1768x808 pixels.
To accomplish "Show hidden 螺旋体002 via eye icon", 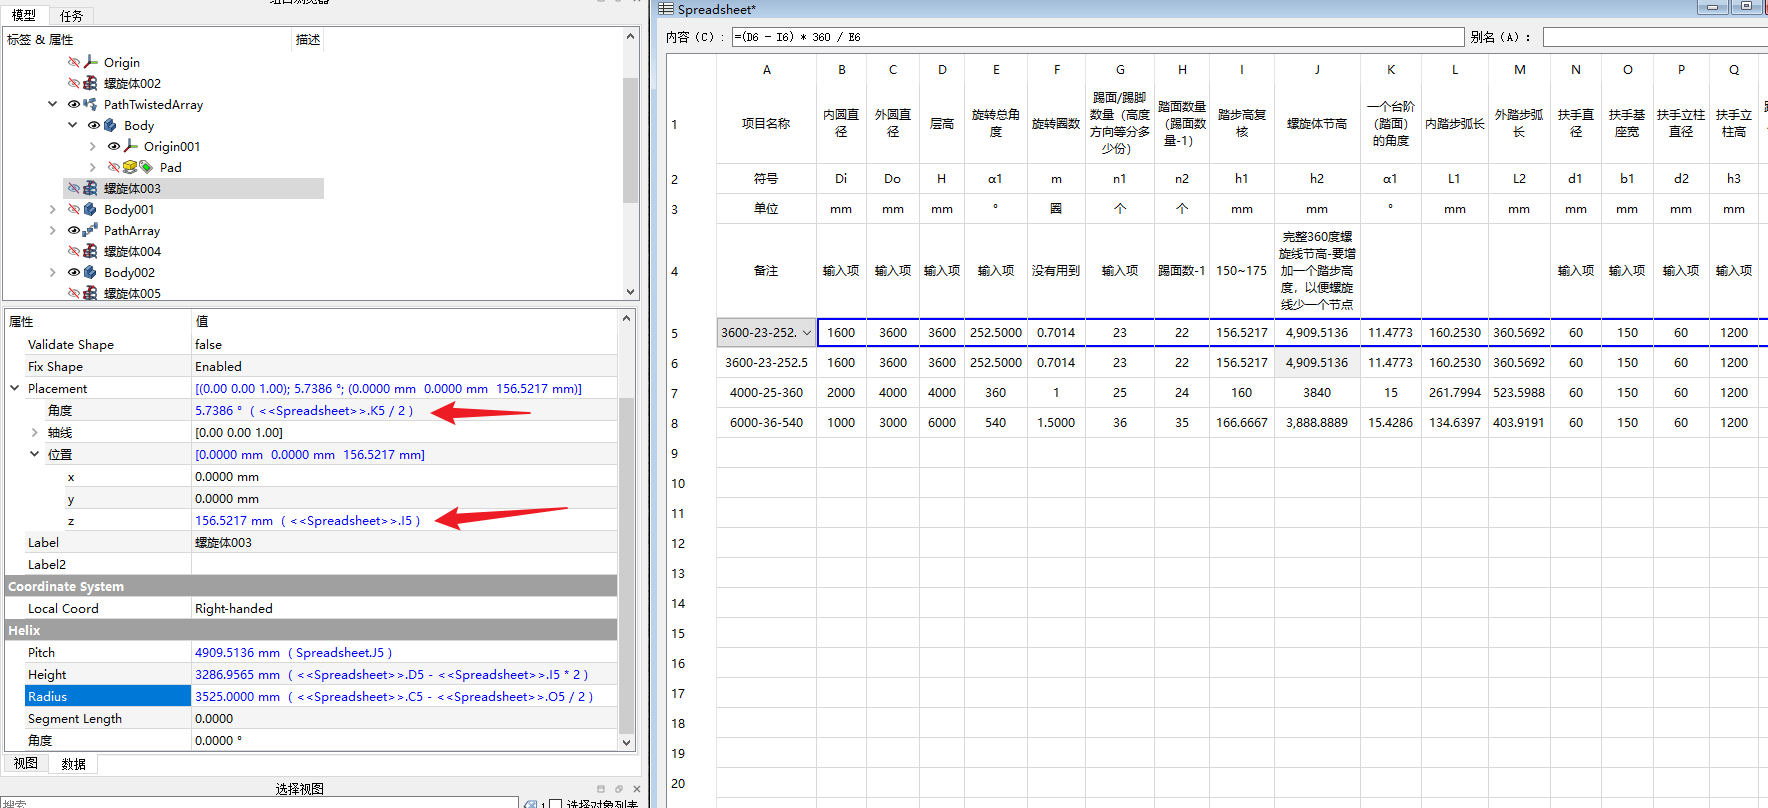I will tap(74, 83).
